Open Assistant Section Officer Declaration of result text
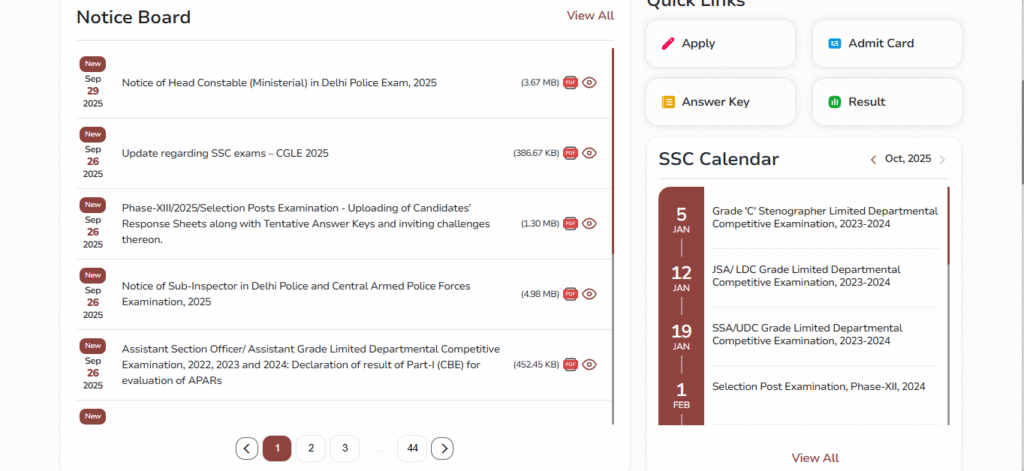Image resolution: width=1024 pixels, height=471 pixels. 311,365
